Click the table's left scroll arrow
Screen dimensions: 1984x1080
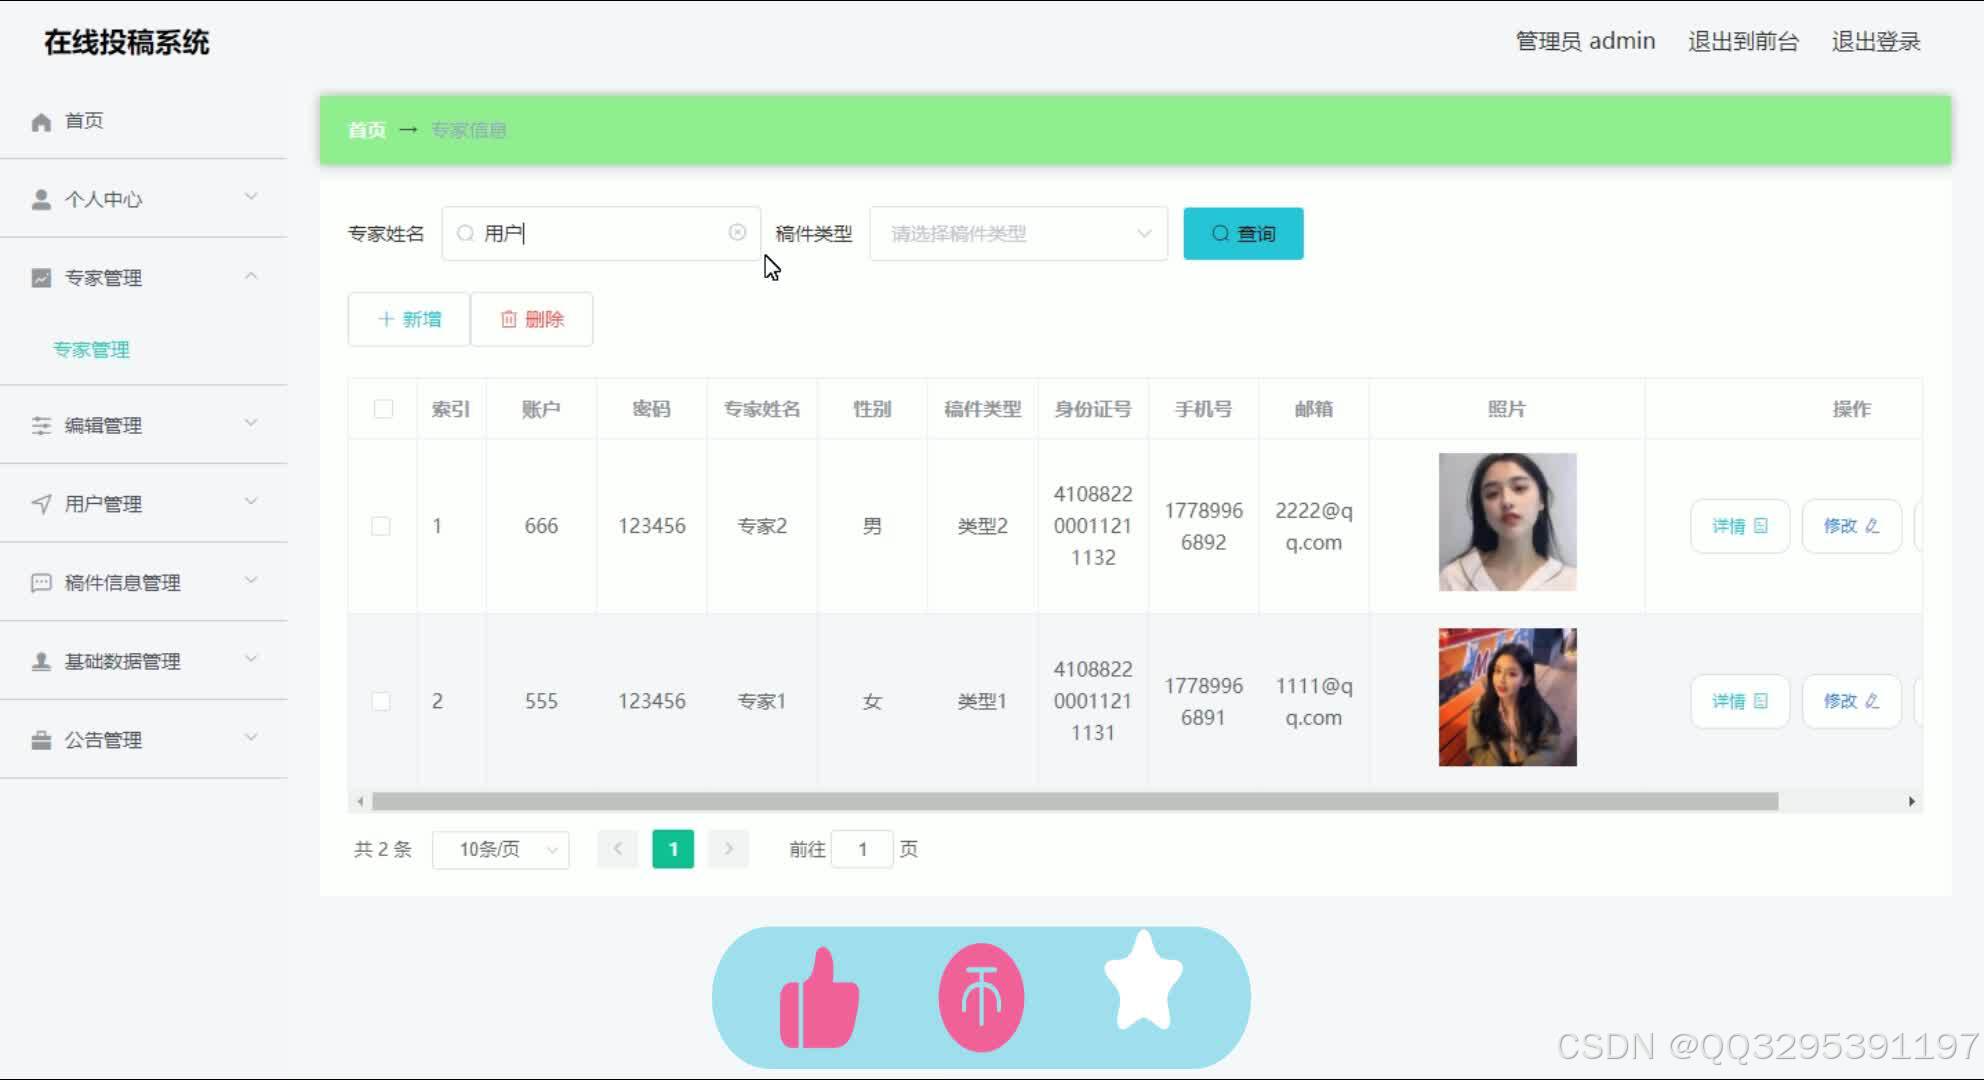point(360,801)
